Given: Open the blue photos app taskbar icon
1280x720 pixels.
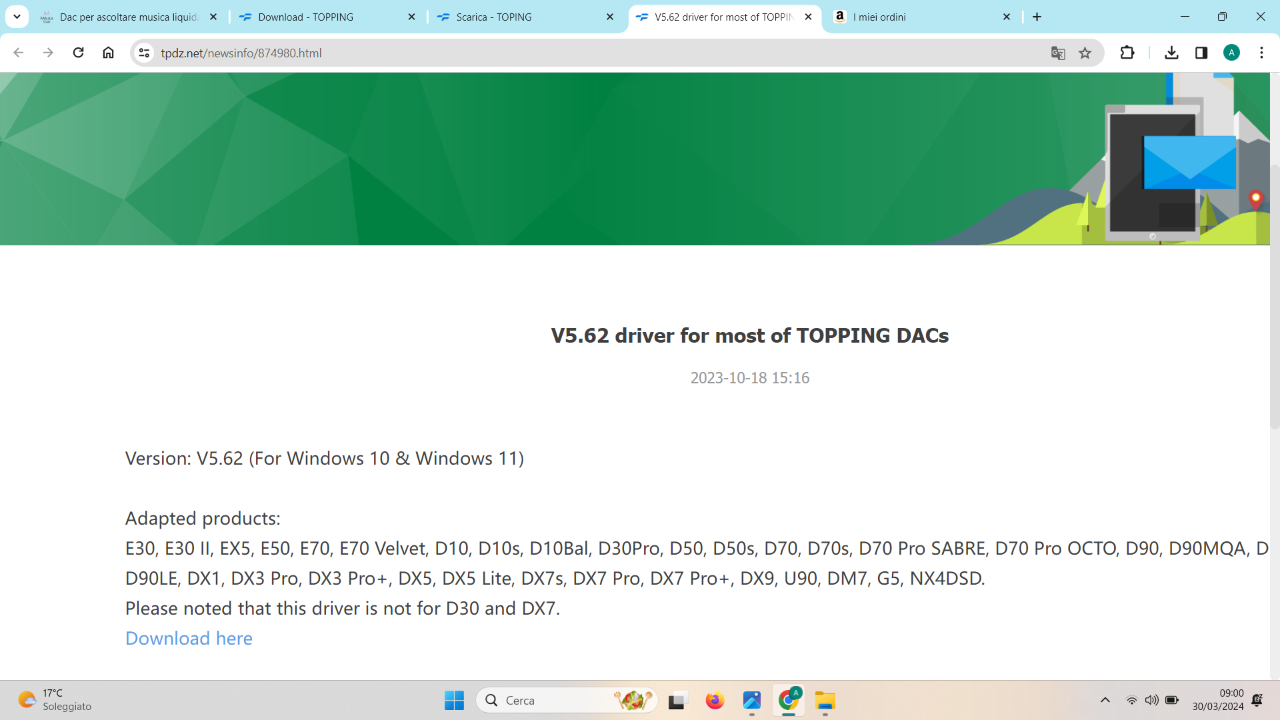Looking at the screenshot, I should click(752, 700).
